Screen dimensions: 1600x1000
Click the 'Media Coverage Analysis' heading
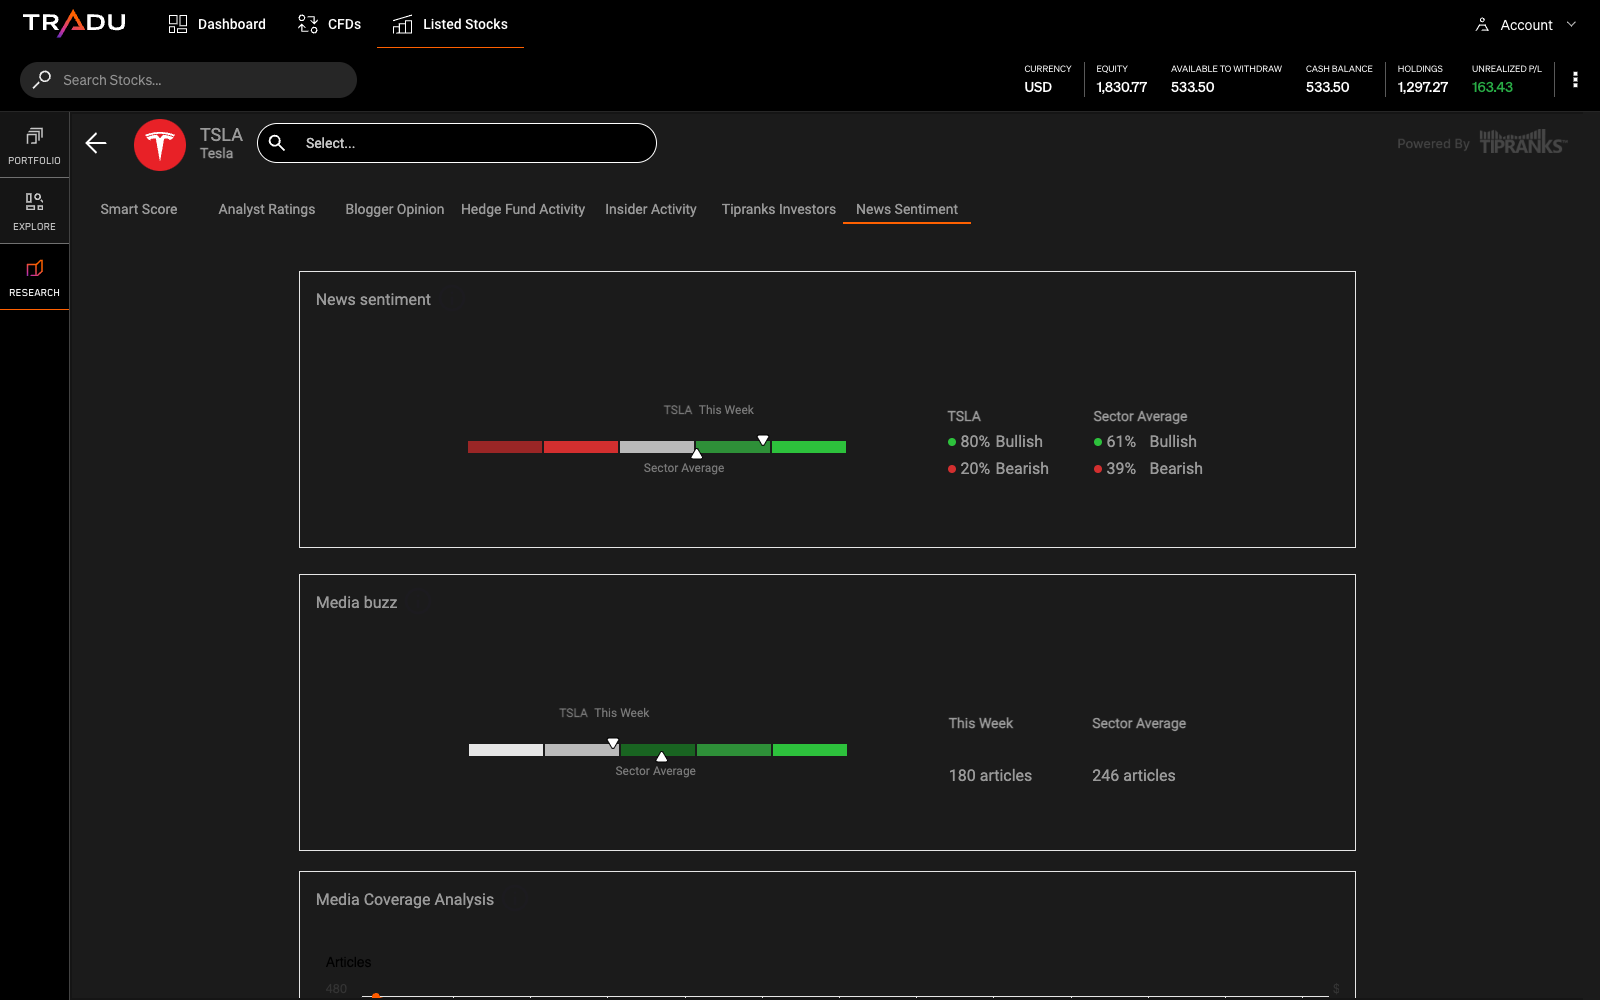(x=405, y=899)
